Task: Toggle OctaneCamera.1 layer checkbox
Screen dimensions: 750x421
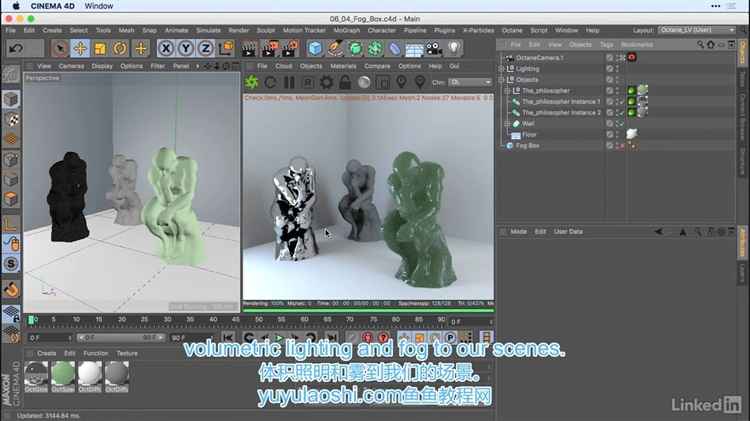Action: coord(609,58)
